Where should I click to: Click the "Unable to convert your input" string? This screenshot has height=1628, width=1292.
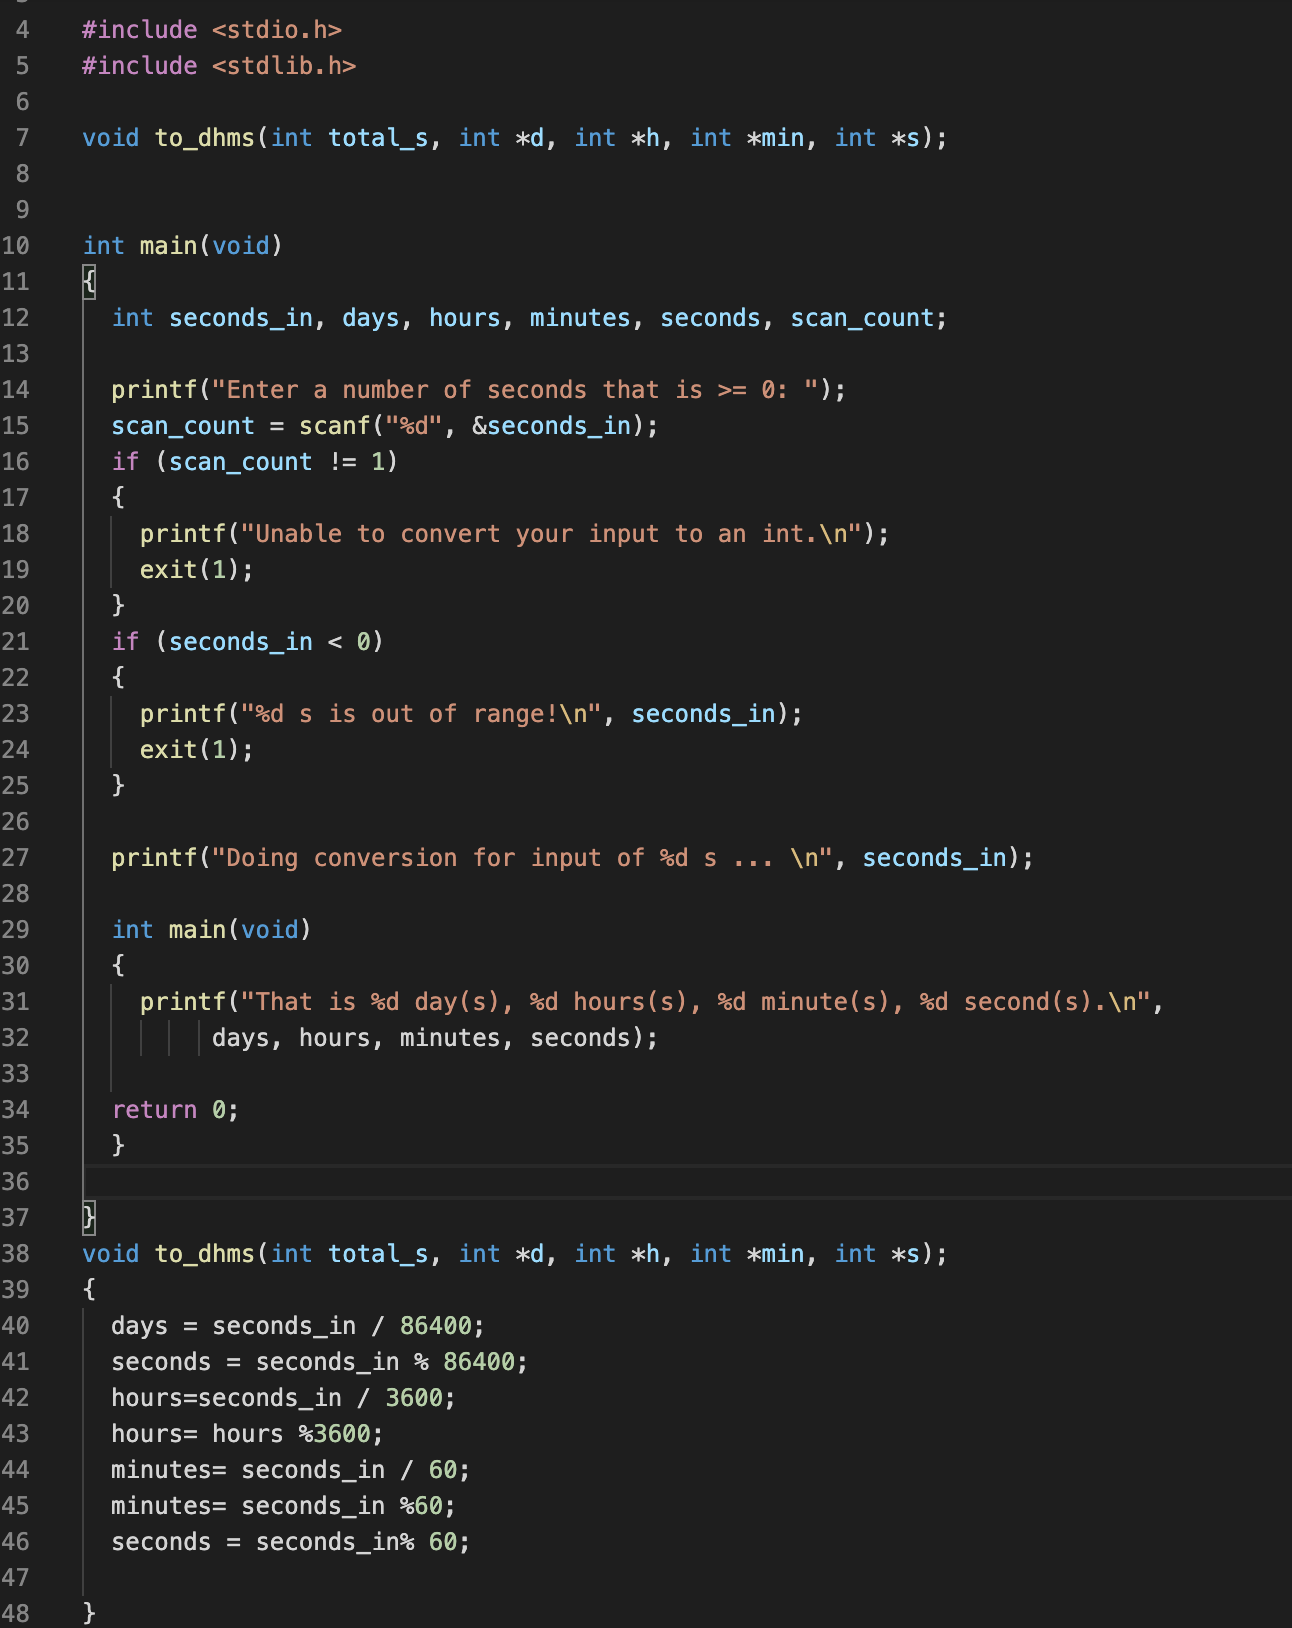(x=551, y=534)
